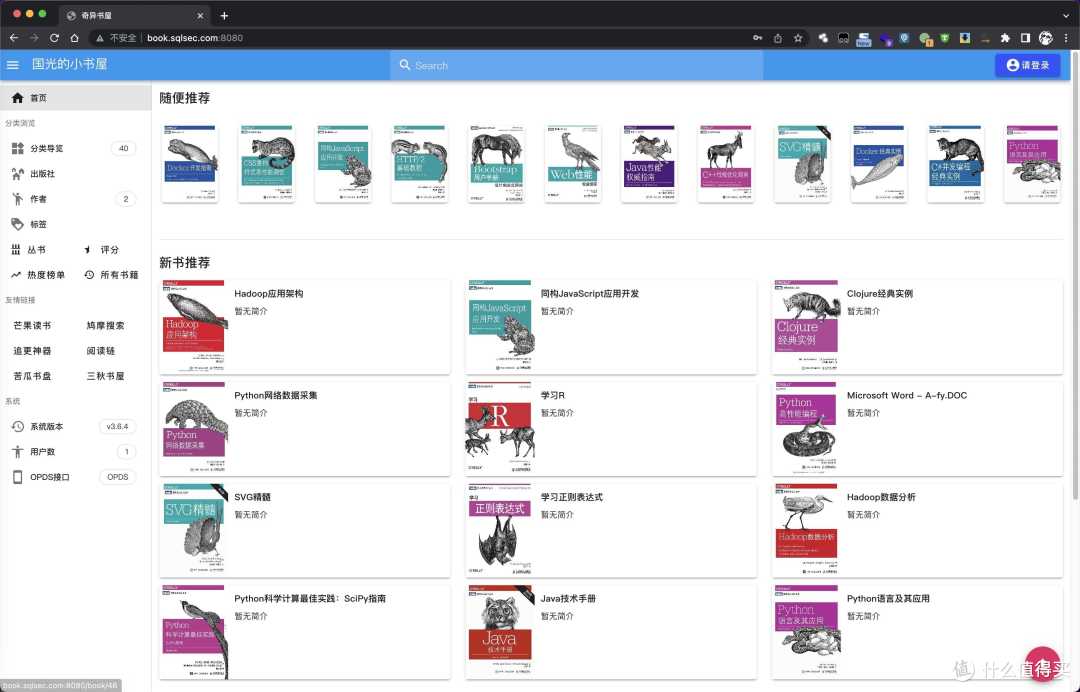Viewport: 1080px width, 692px height.
Task: Open the Java技术手册 book cover
Action: pyautogui.click(x=499, y=631)
